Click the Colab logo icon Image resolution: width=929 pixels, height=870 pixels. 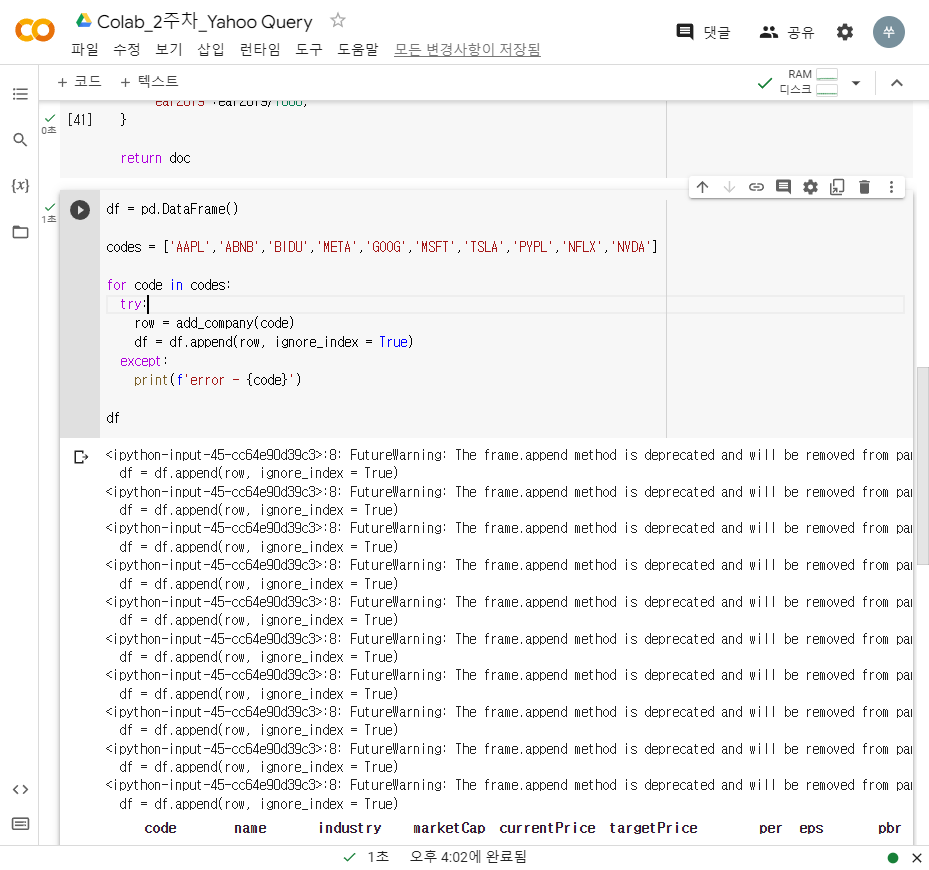tap(34, 30)
